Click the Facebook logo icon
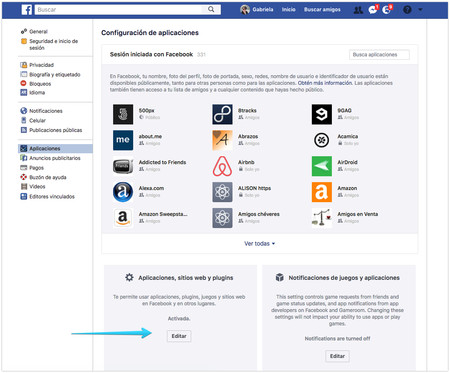This screenshot has width=450, height=373. click(x=27, y=10)
